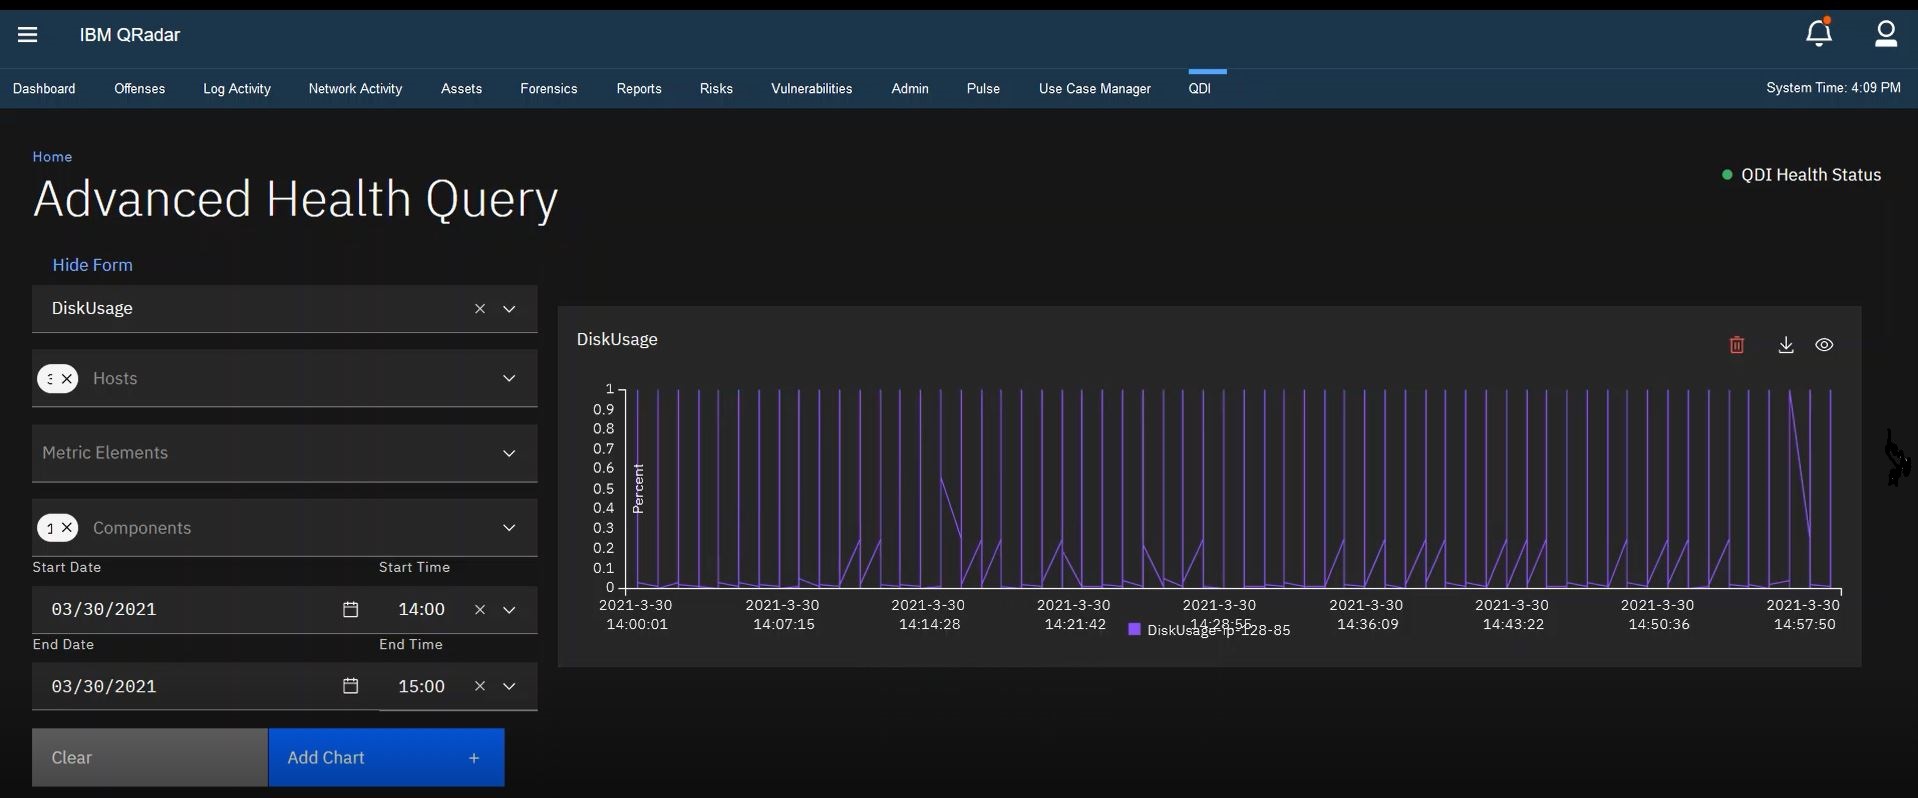Screen dimensions: 1918x798
Task: Open the Admin tab
Action: tap(911, 89)
